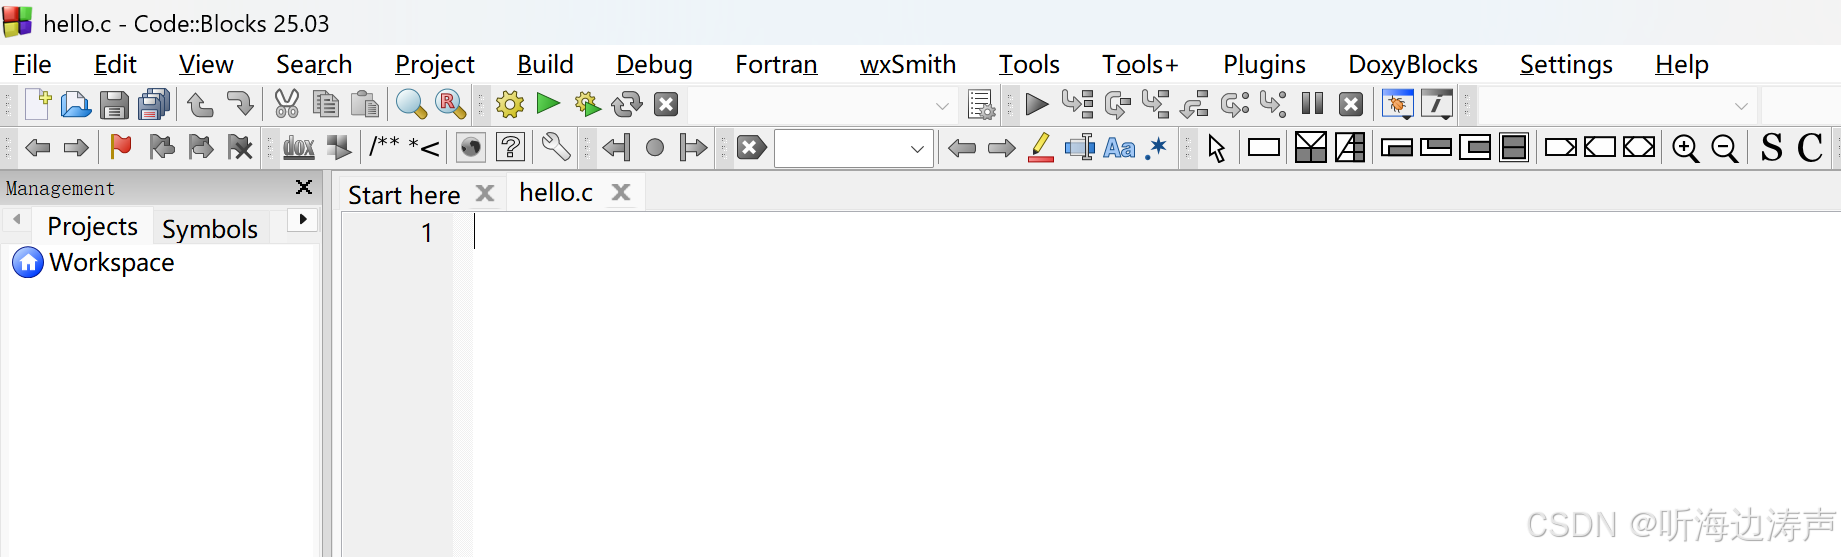Click the Next line debug icon
The width and height of the screenshot is (1841, 557).
tap(1117, 104)
